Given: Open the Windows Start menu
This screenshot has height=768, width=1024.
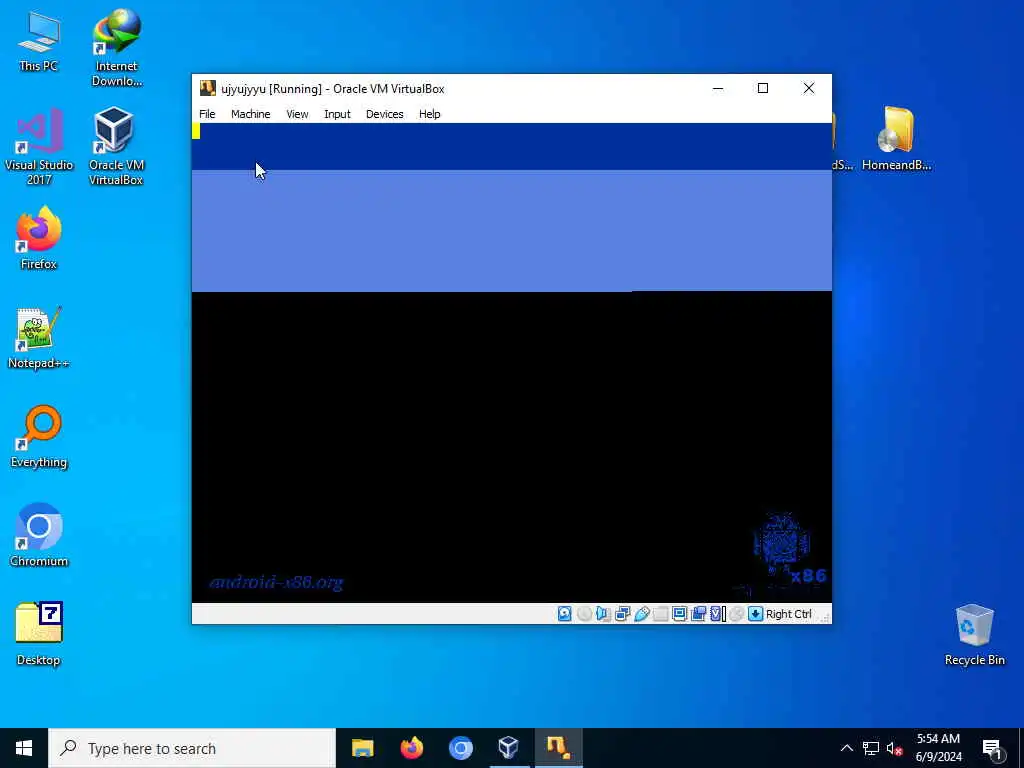Looking at the screenshot, I should click(x=24, y=748).
